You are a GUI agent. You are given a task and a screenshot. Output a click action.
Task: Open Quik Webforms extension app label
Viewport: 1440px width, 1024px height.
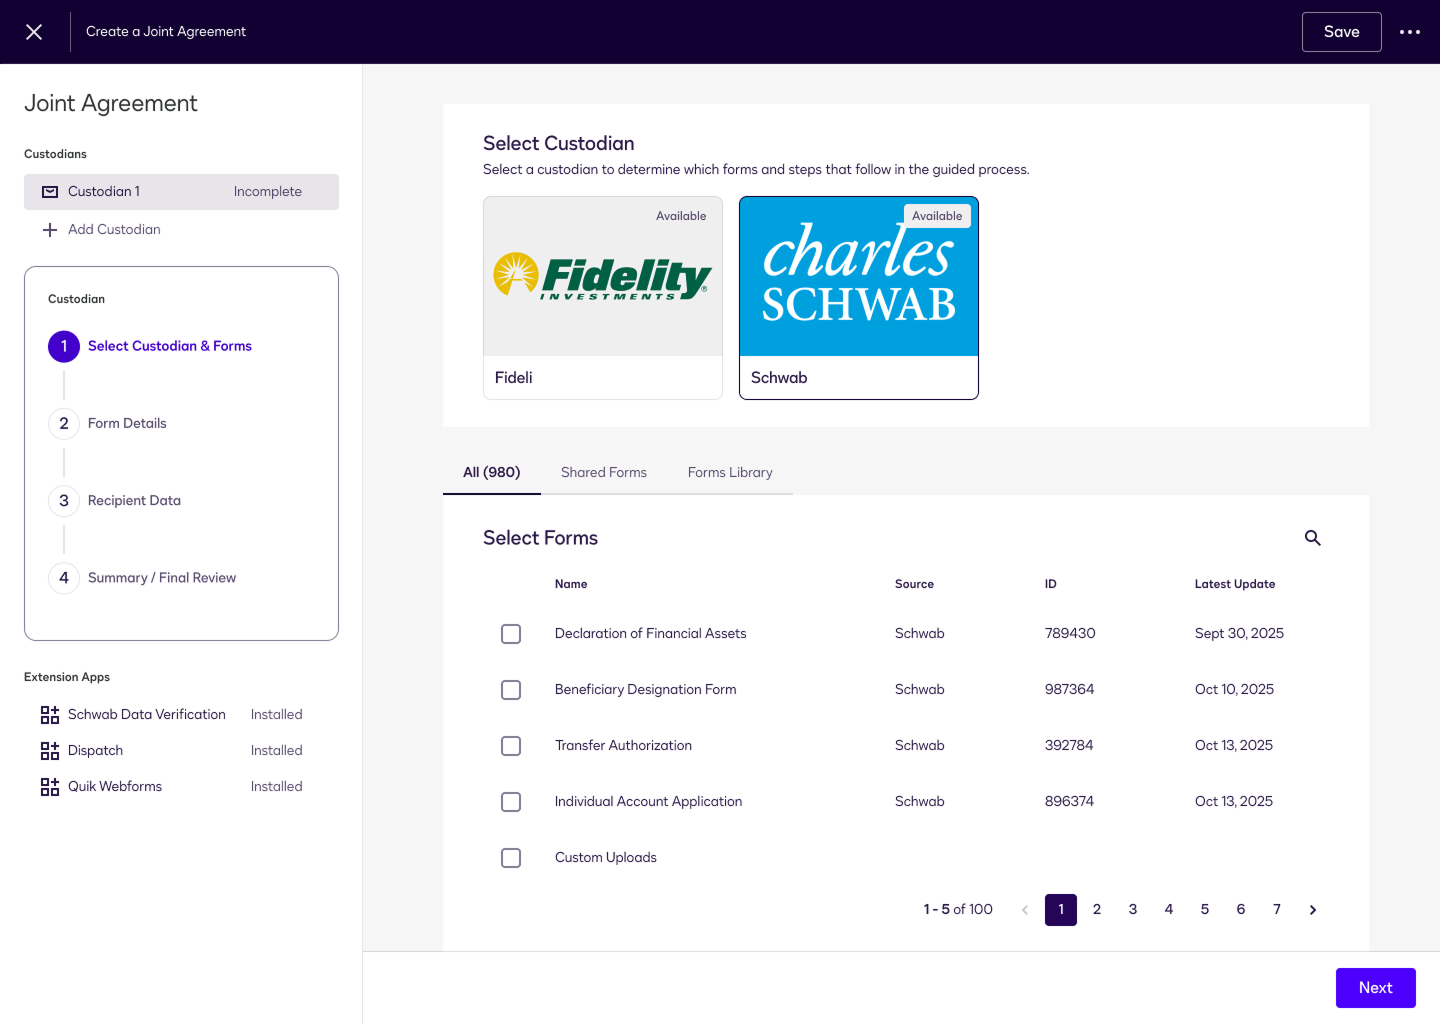pos(115,786)
